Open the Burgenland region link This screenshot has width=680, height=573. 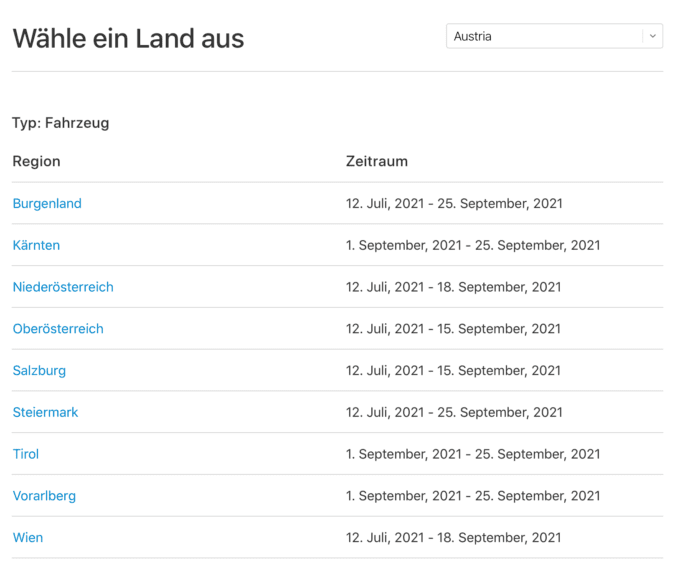[47, 203]
